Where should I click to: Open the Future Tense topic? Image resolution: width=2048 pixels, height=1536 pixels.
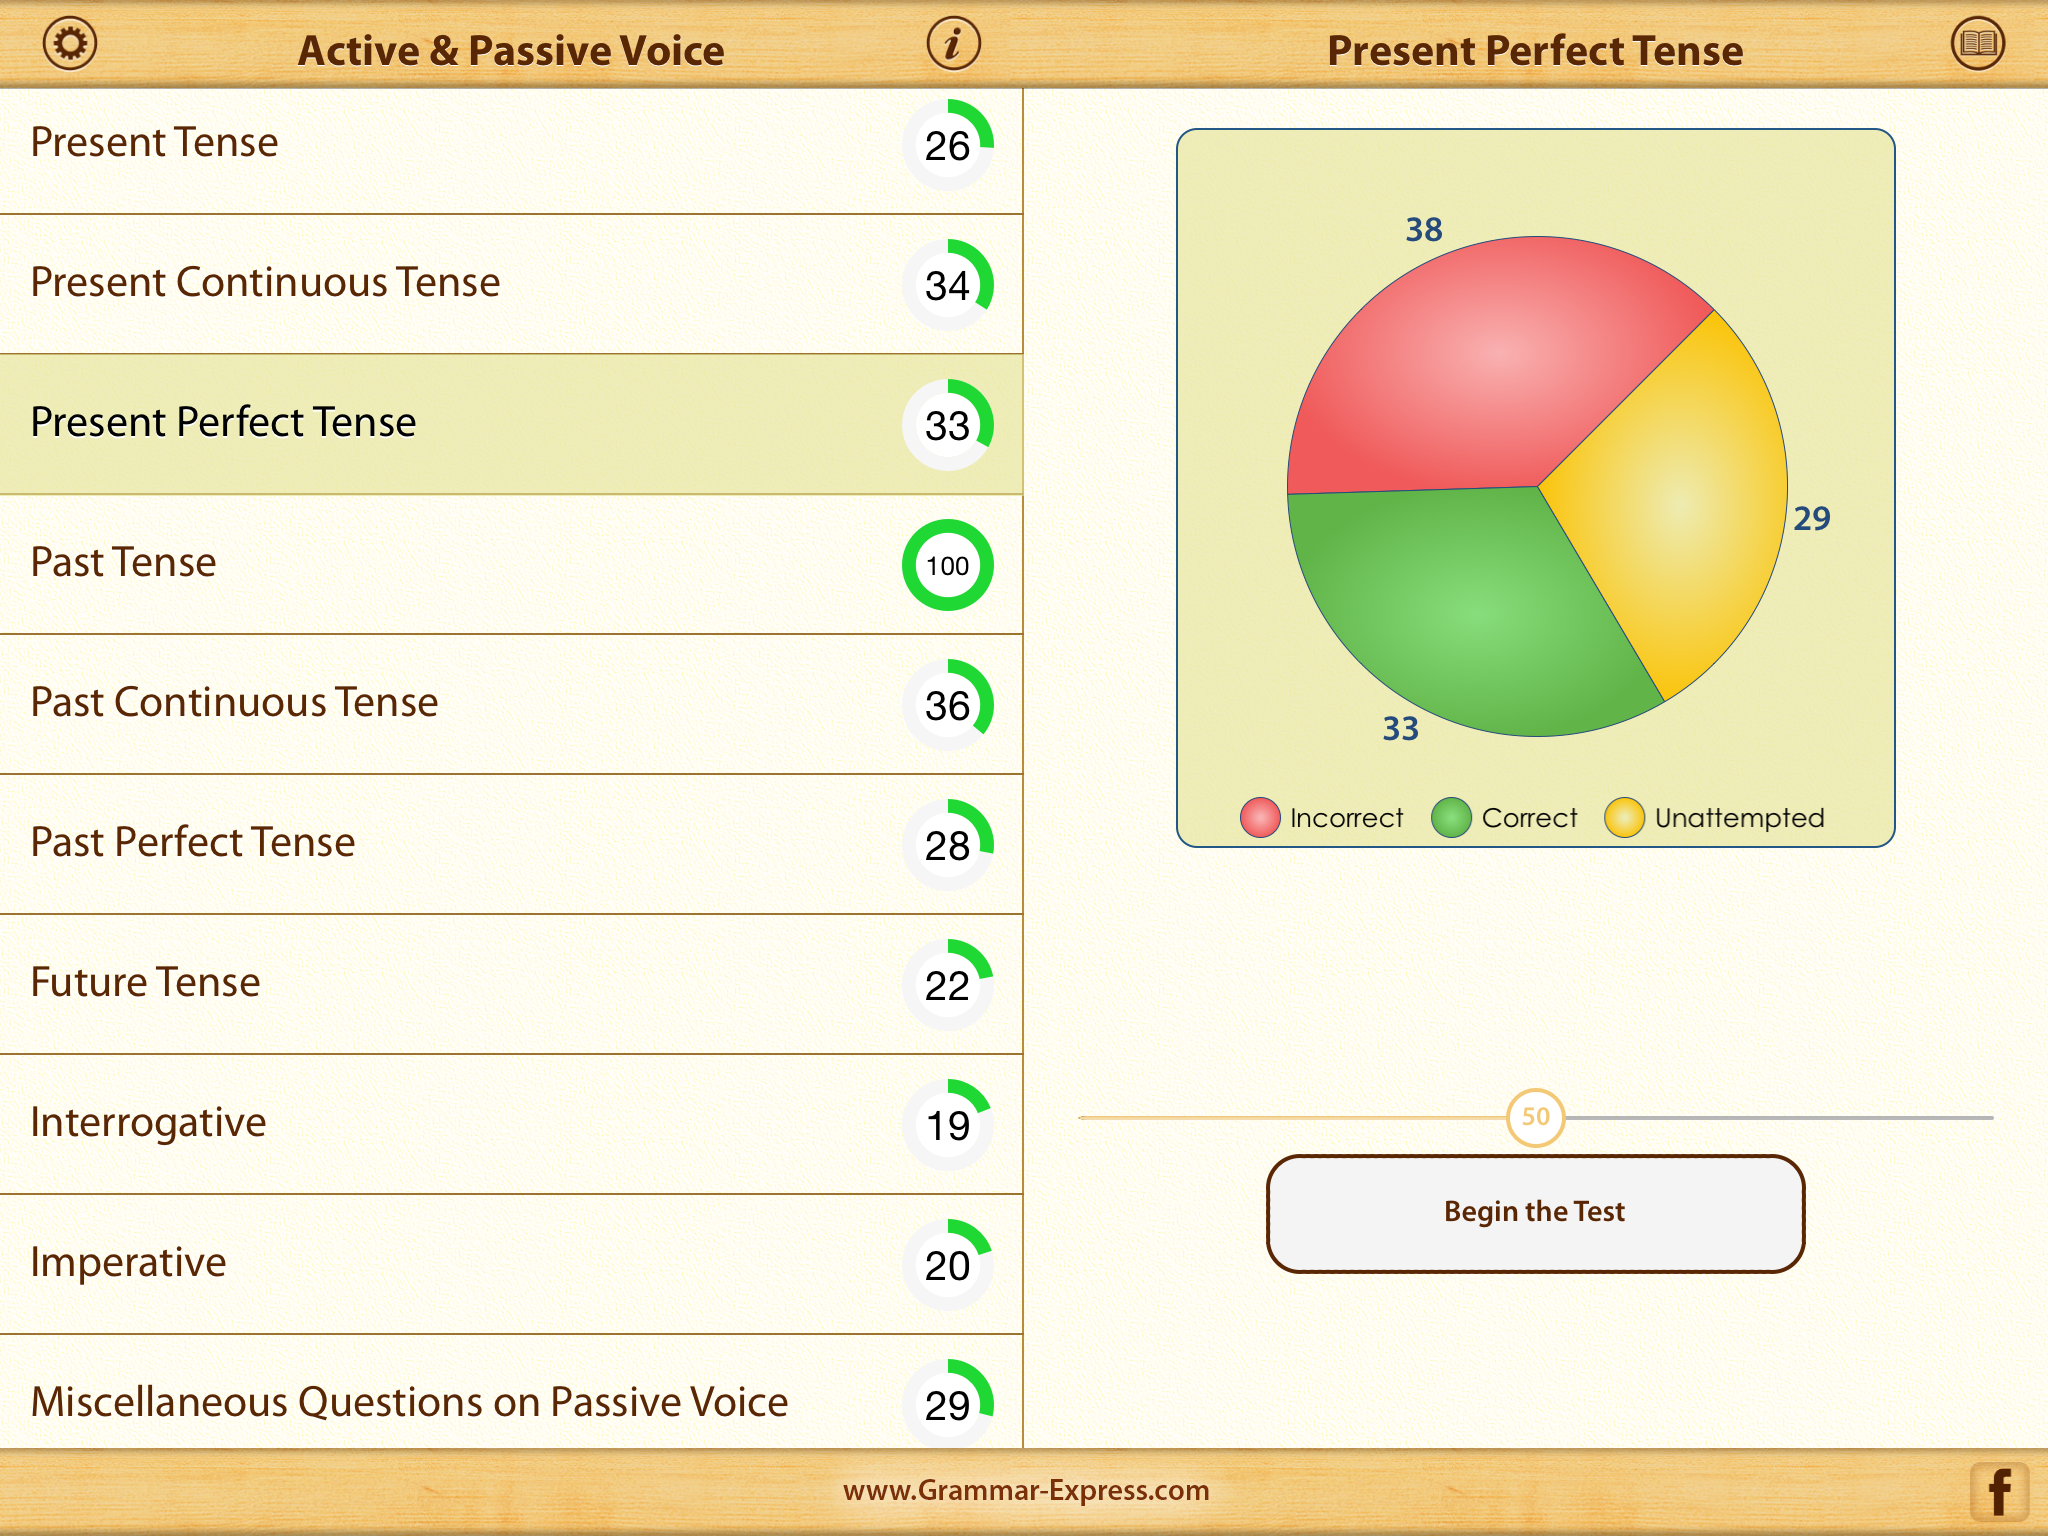pos(146,983)
